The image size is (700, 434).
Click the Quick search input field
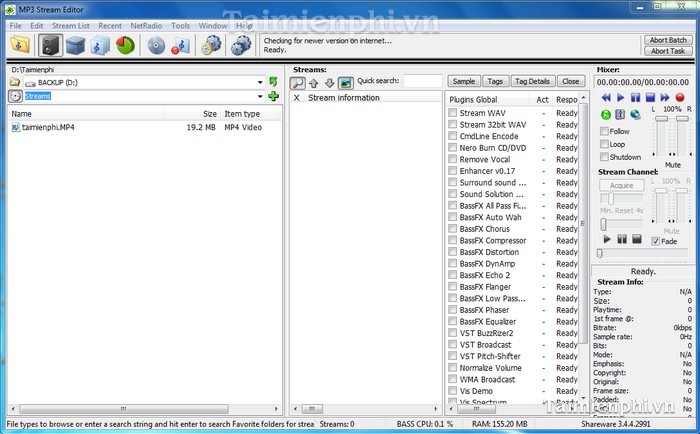[422, 81]
